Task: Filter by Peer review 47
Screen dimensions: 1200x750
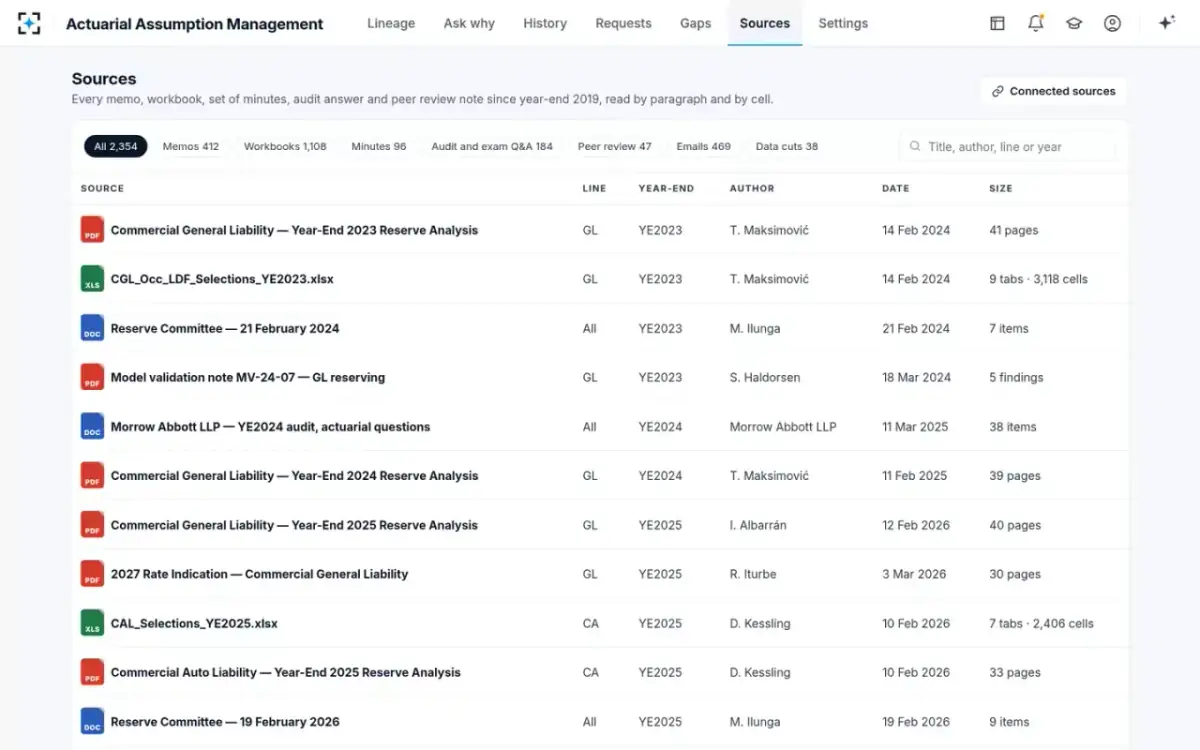Action: (x=615, y=146)
